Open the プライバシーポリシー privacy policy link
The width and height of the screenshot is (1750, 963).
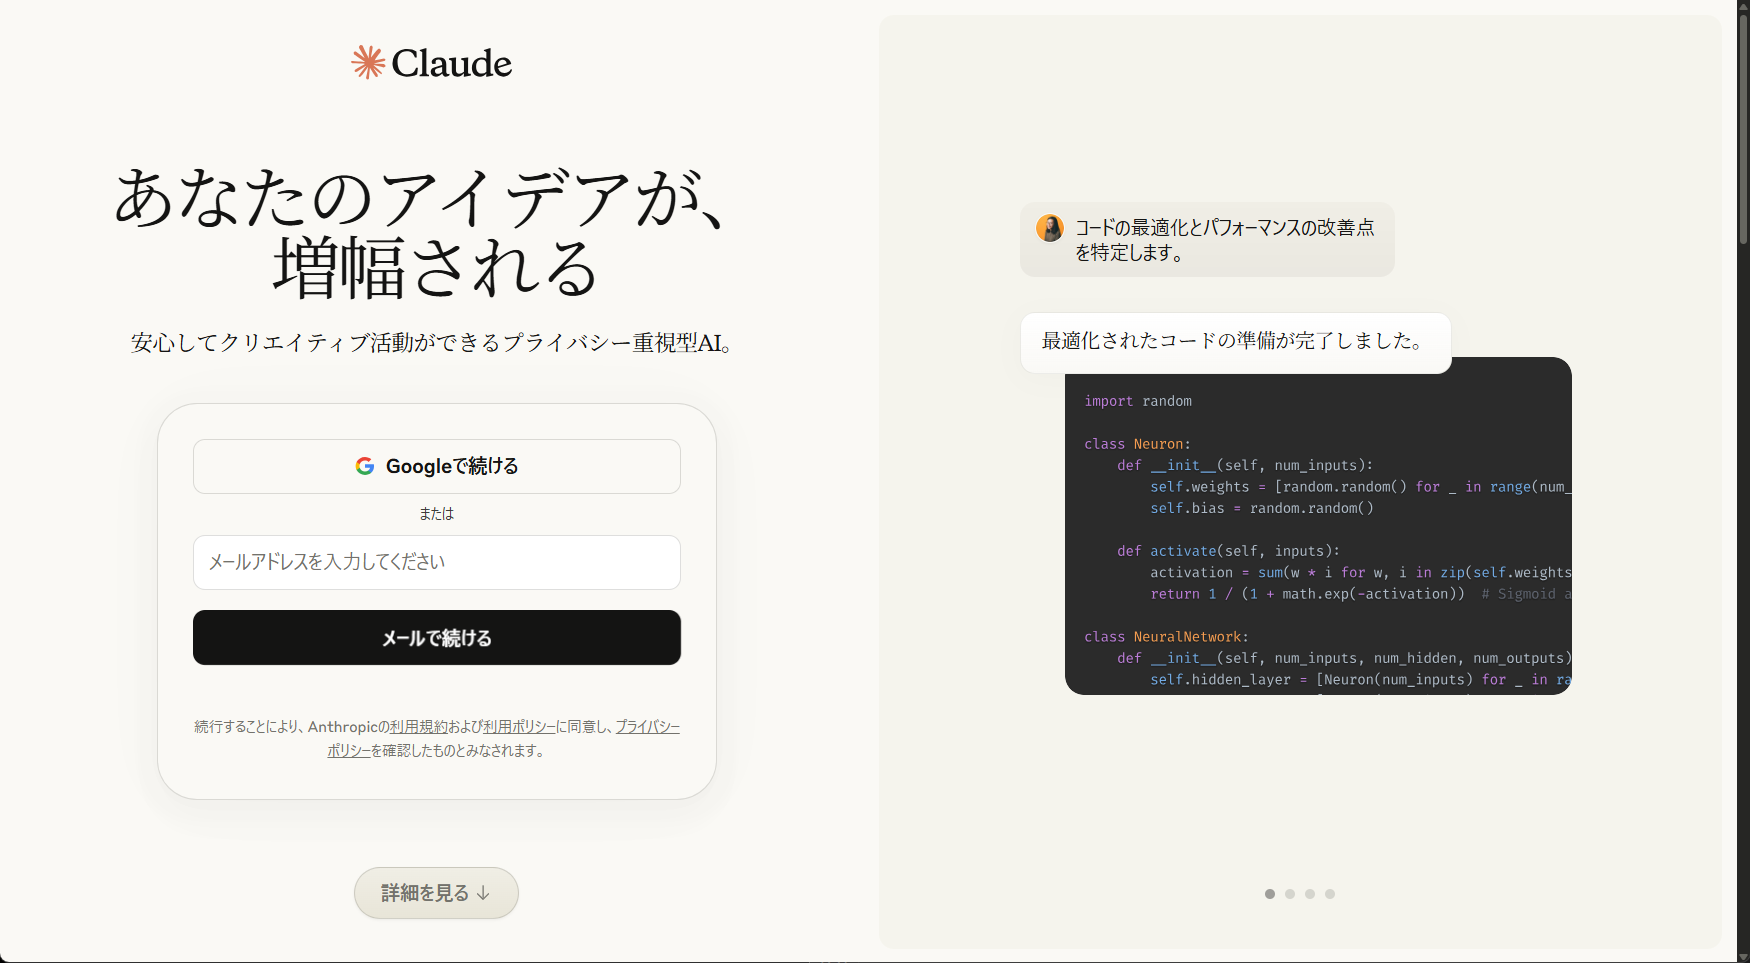[647, 727]
